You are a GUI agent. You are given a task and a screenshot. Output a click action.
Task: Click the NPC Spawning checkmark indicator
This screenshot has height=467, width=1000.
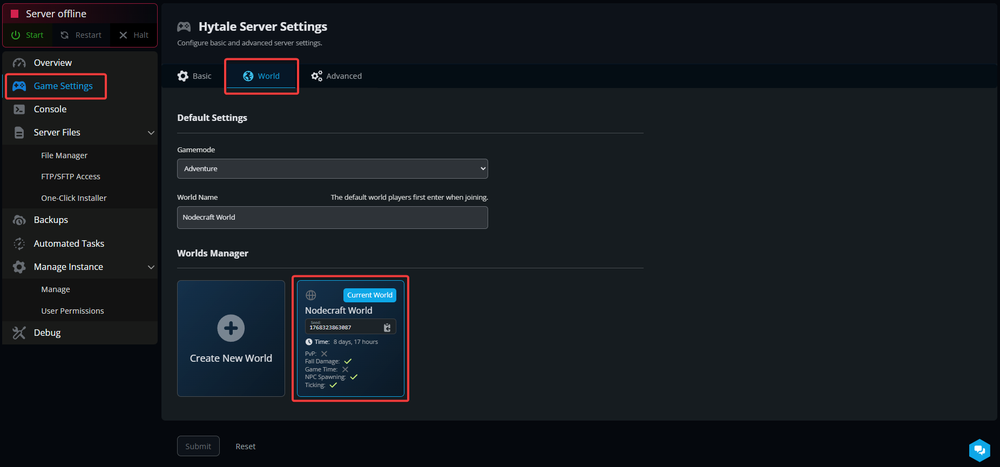pyautogui.click(x=353, y=377)
